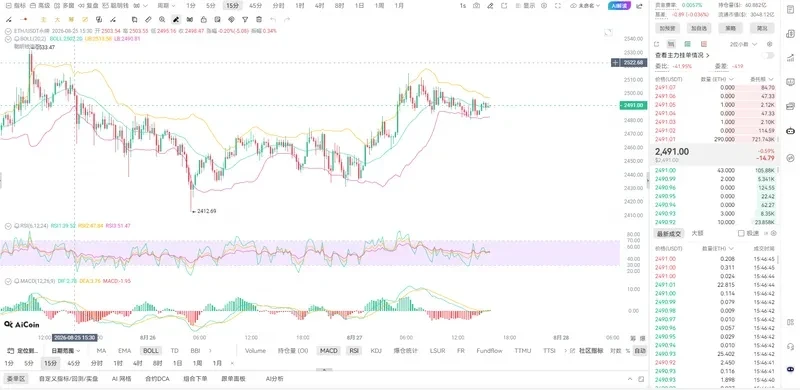Image resolution: width=800 pixels, height=390 pixels.
Task: Click the headset support icon in right sidebar
Action: (x=791, y=347)
